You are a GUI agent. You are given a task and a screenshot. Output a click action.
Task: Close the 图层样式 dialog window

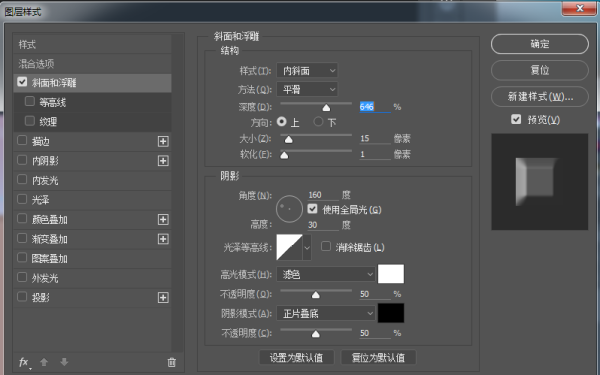click(x=579, y=8)
